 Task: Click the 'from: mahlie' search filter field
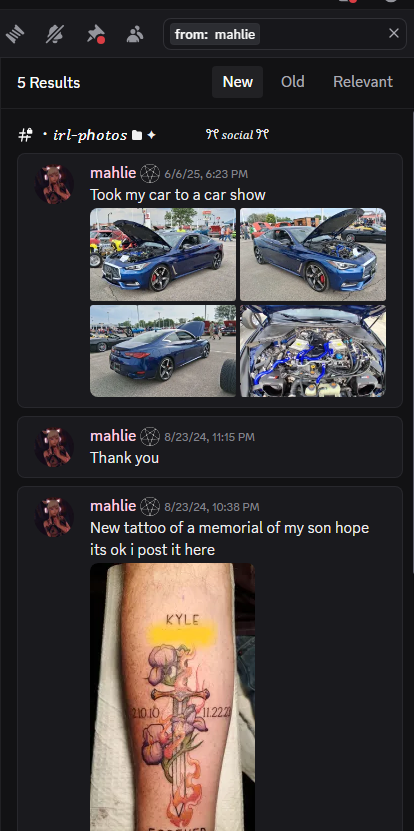pyautogui.click(x=285, y=34)
